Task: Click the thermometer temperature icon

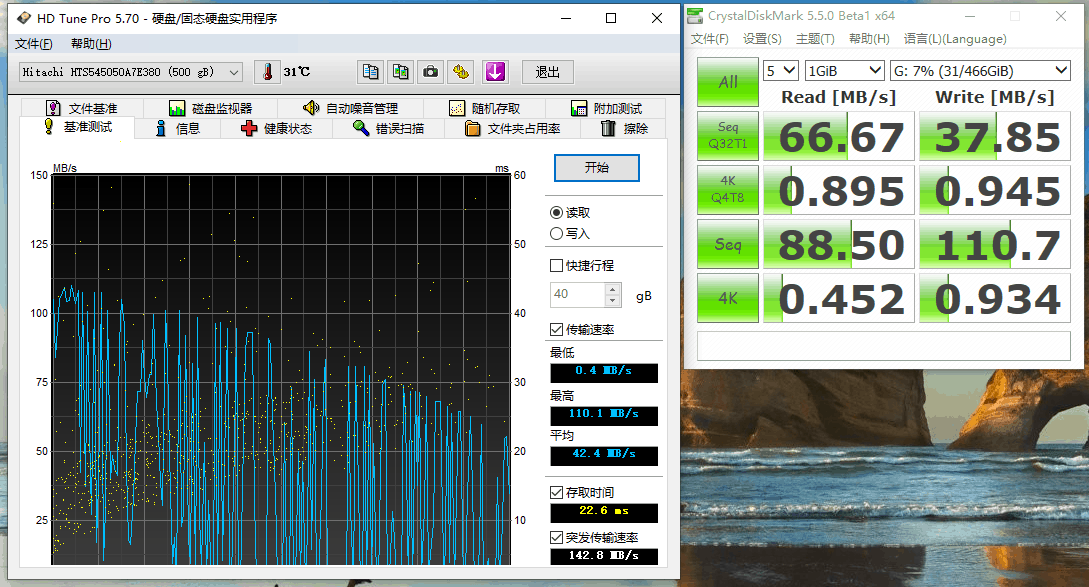Action: pyautogui.click(x=267, y=72)
